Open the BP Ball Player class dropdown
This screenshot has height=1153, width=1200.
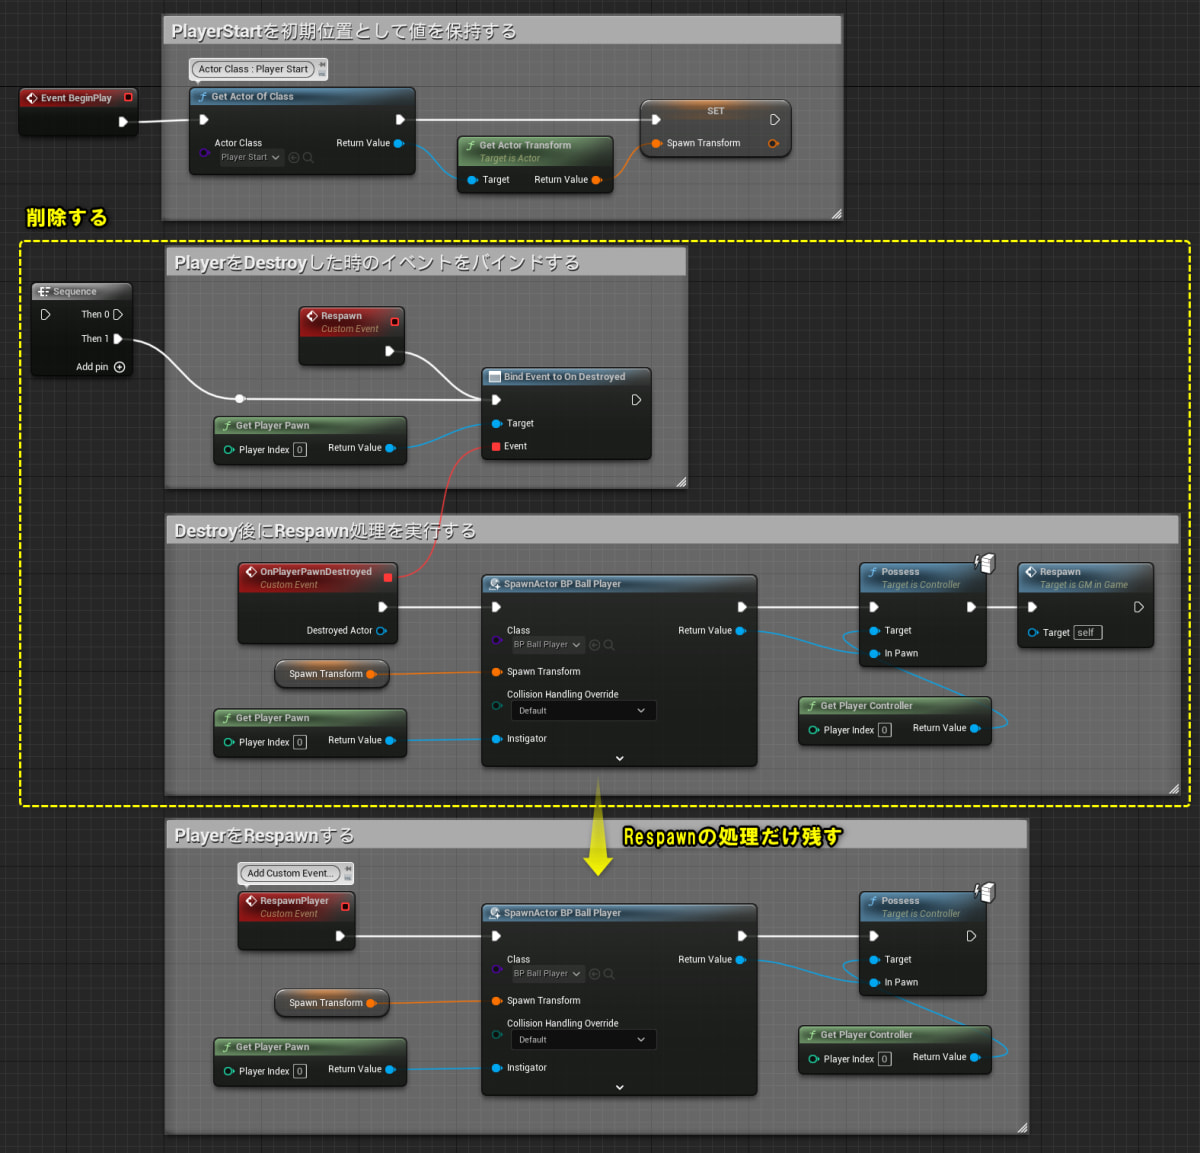click(x=547, y=644)
